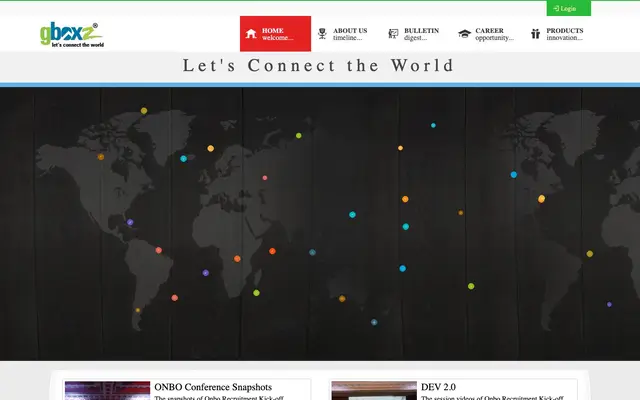This screenshot has width=640, height=400.
Task: Click the ONBO Conference Snapshots thumbnail
Action: point(107,391)
